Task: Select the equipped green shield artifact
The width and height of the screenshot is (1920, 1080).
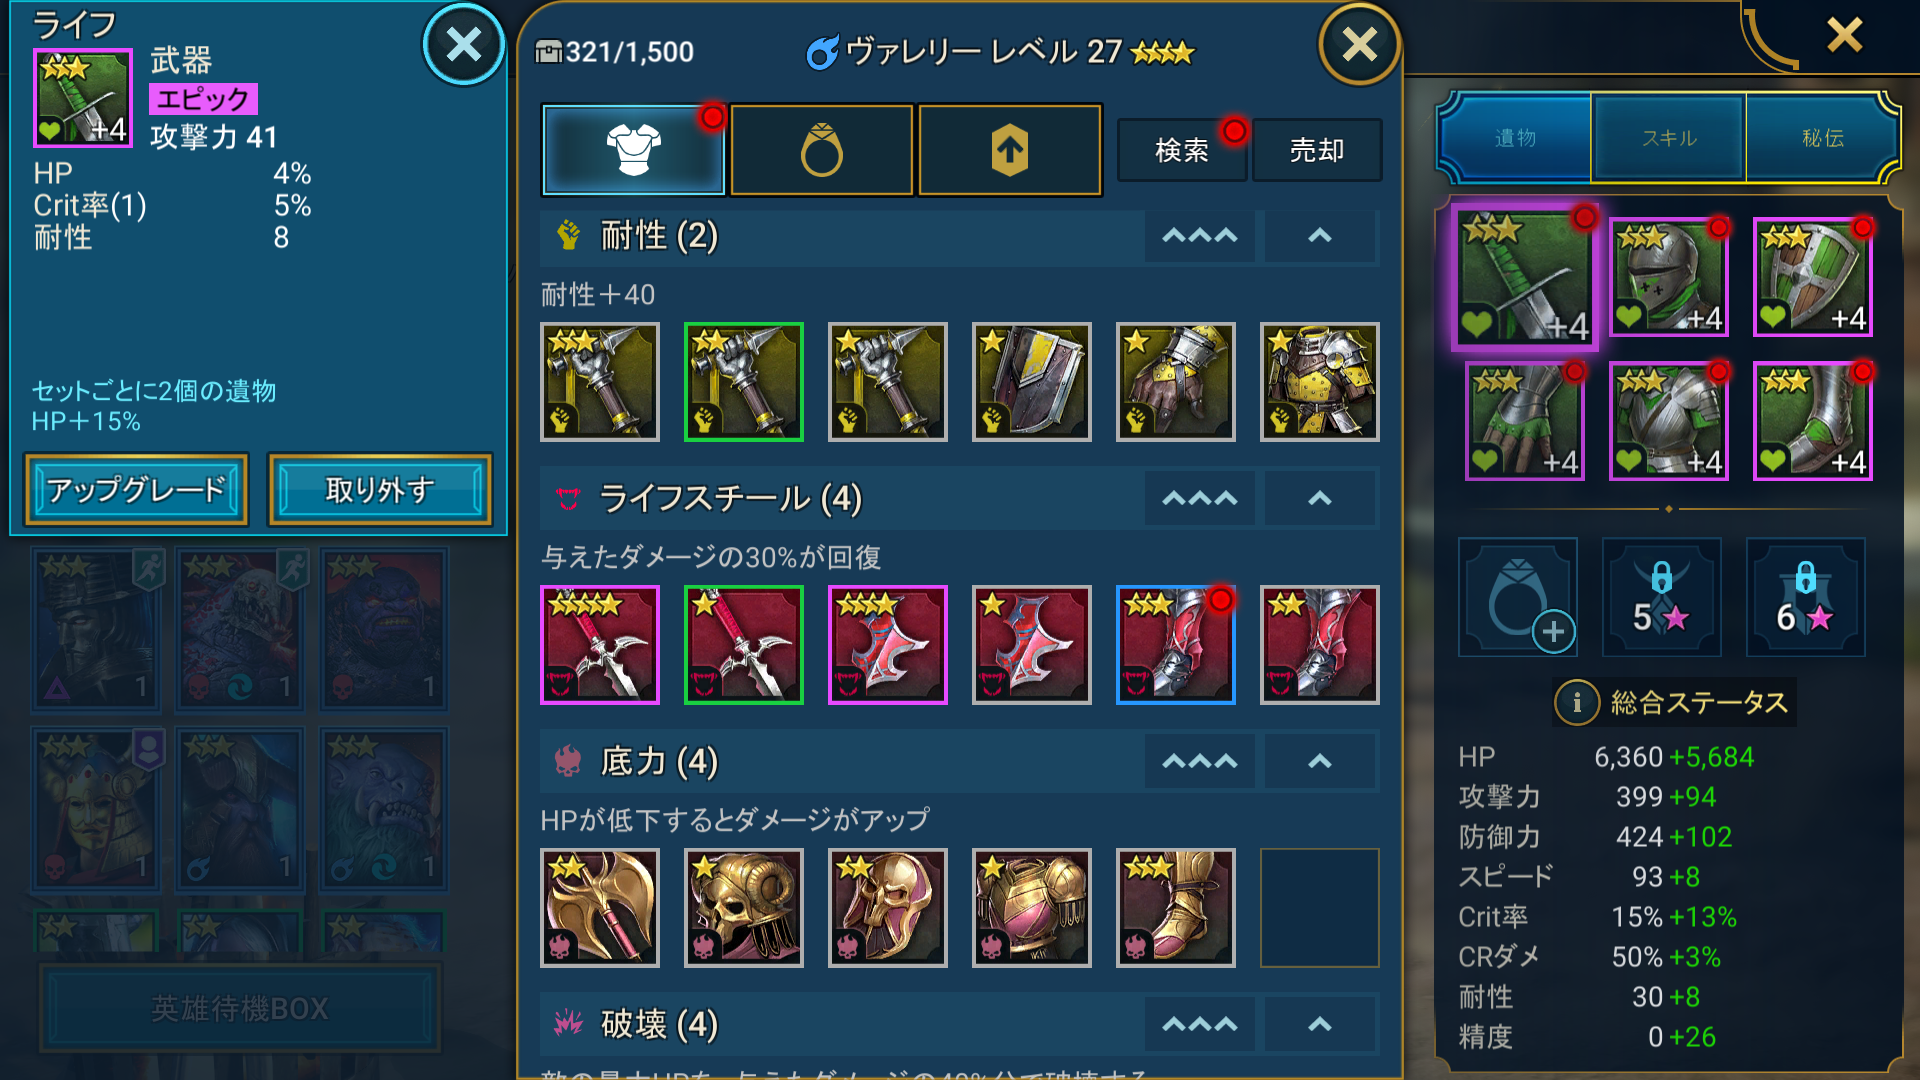Action: (x=1813, y=277)
